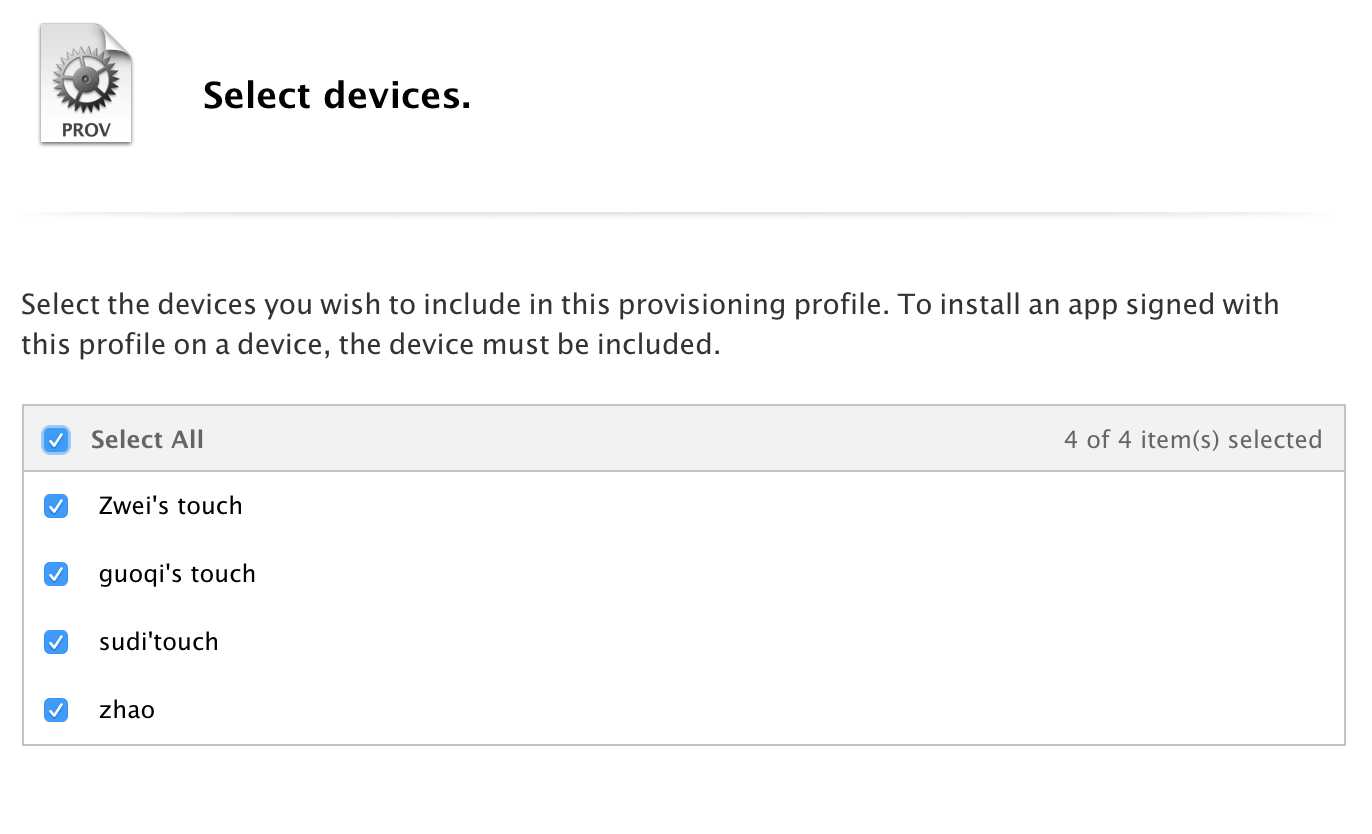Click the Select All label text
Viewport: 1372px width, 834px height.
pos(147,440)
